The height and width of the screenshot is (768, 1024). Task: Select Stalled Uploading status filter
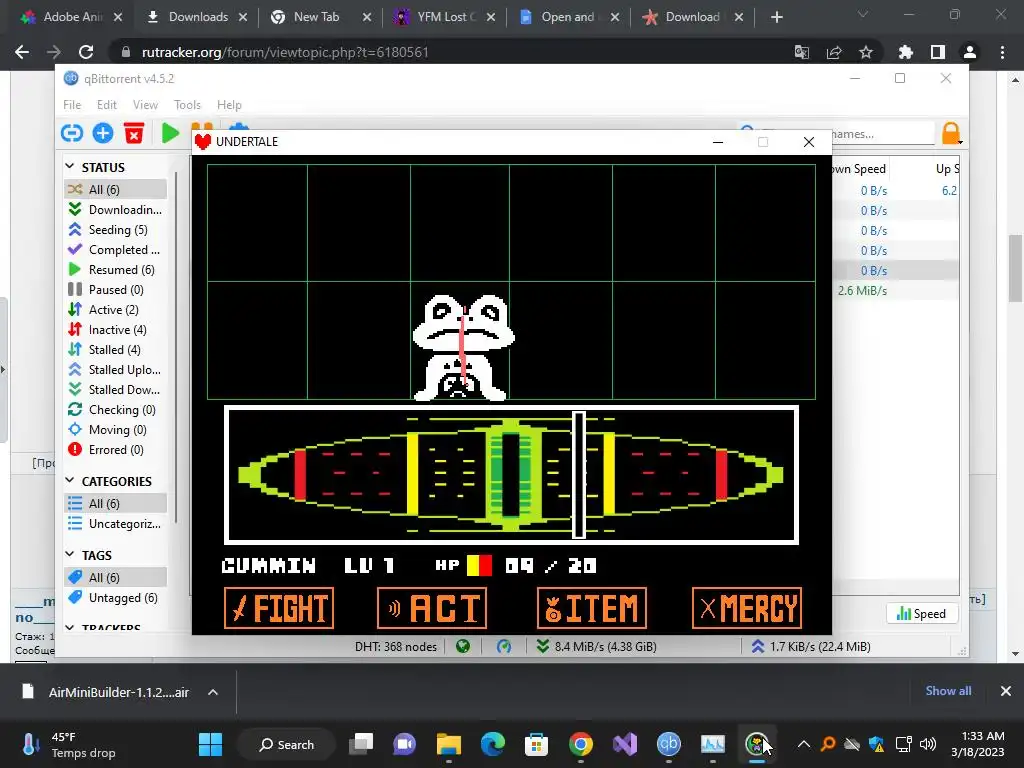click(x=115, y=370)
